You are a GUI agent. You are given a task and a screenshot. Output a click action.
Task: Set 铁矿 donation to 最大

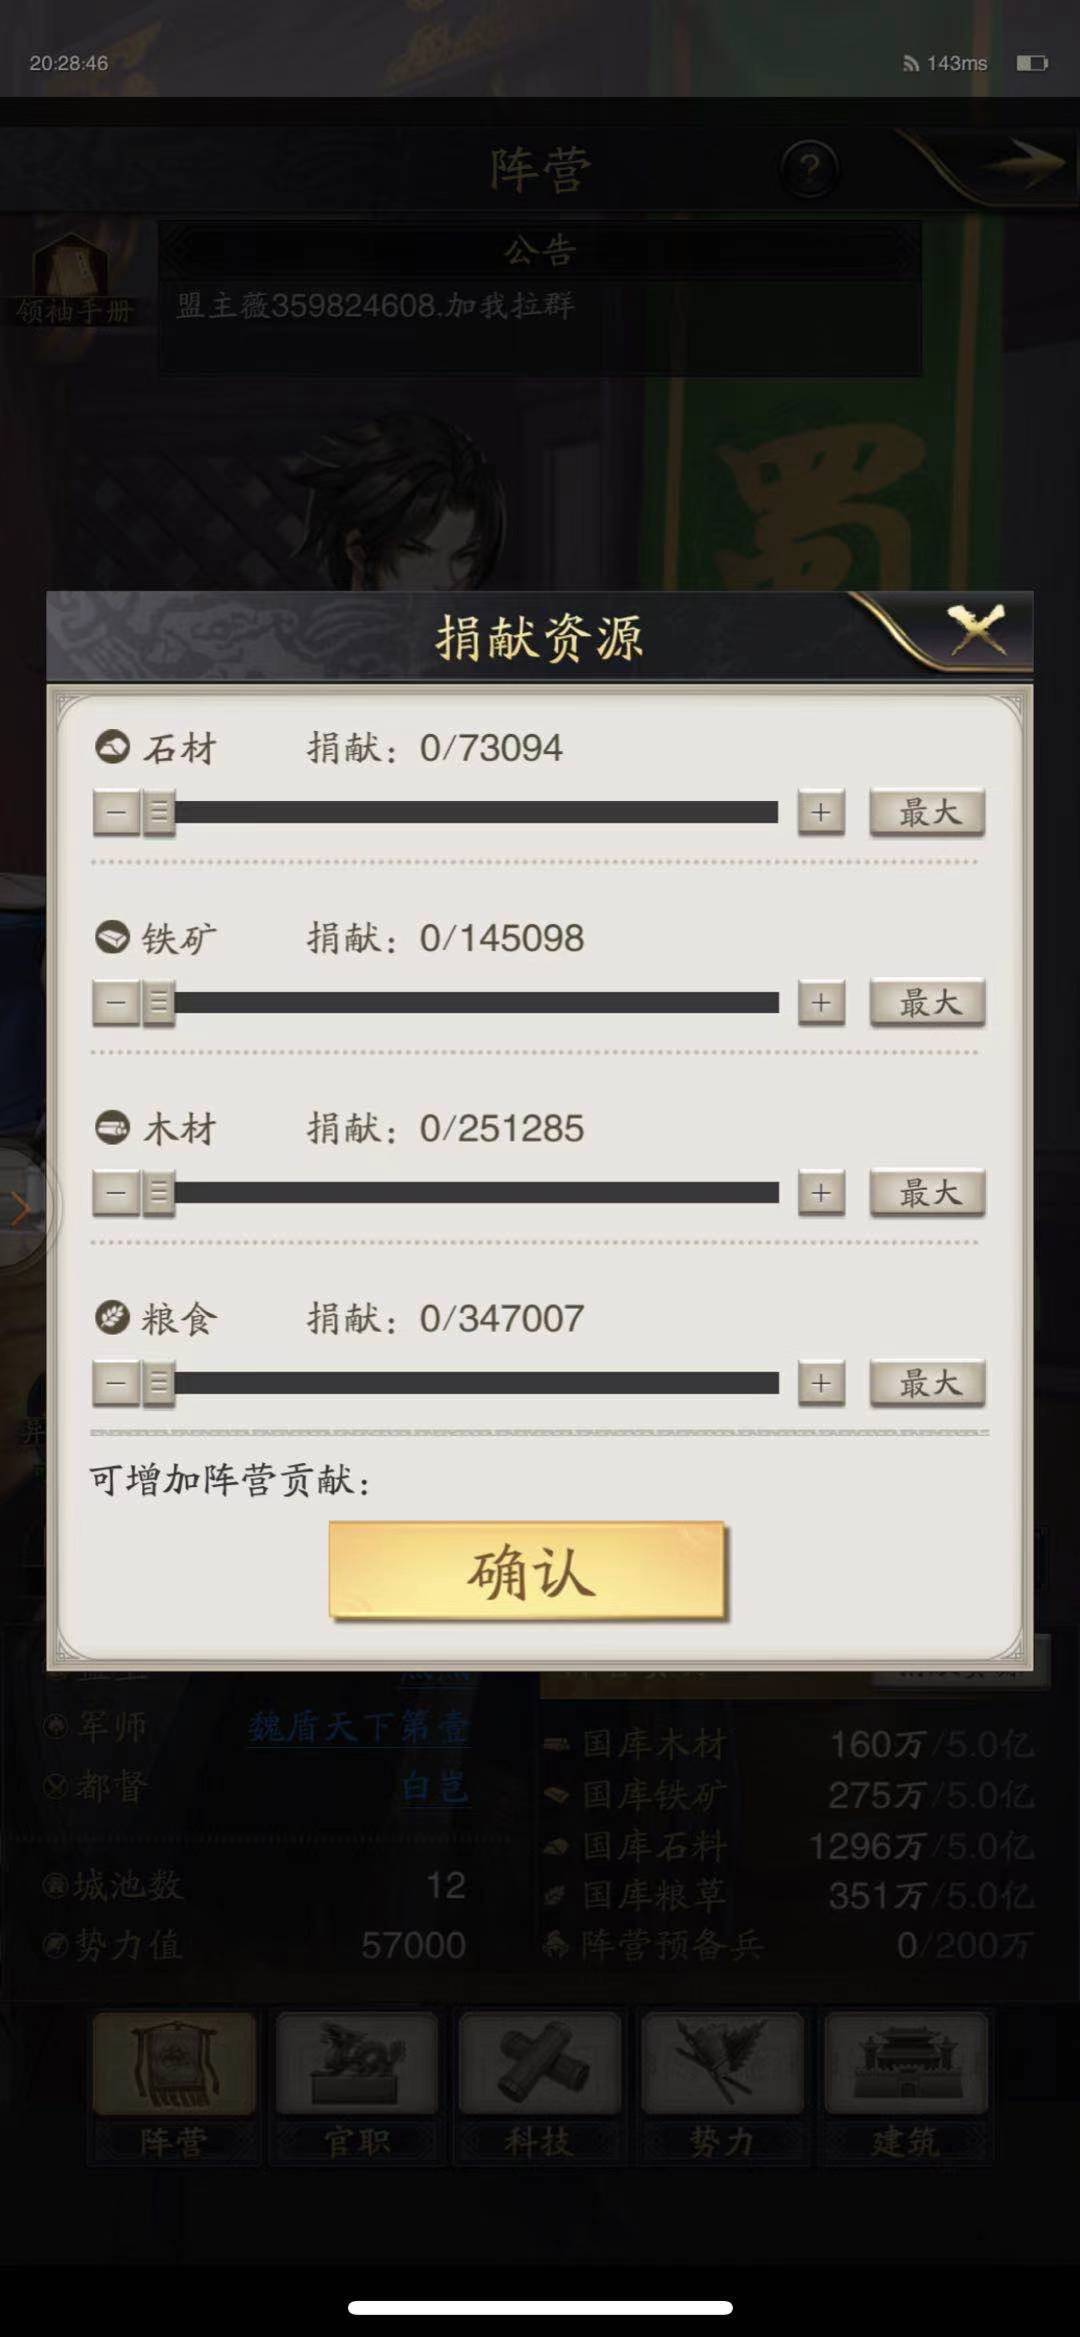927,1002
